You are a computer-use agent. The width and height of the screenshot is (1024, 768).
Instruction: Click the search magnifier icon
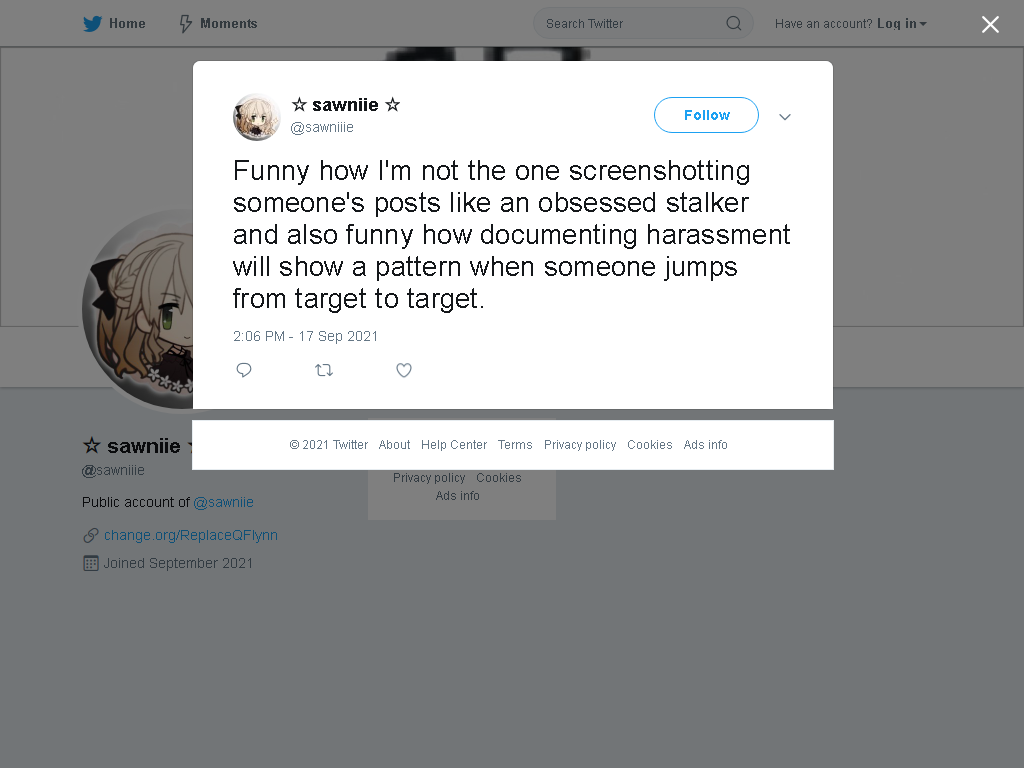[733, 24]
